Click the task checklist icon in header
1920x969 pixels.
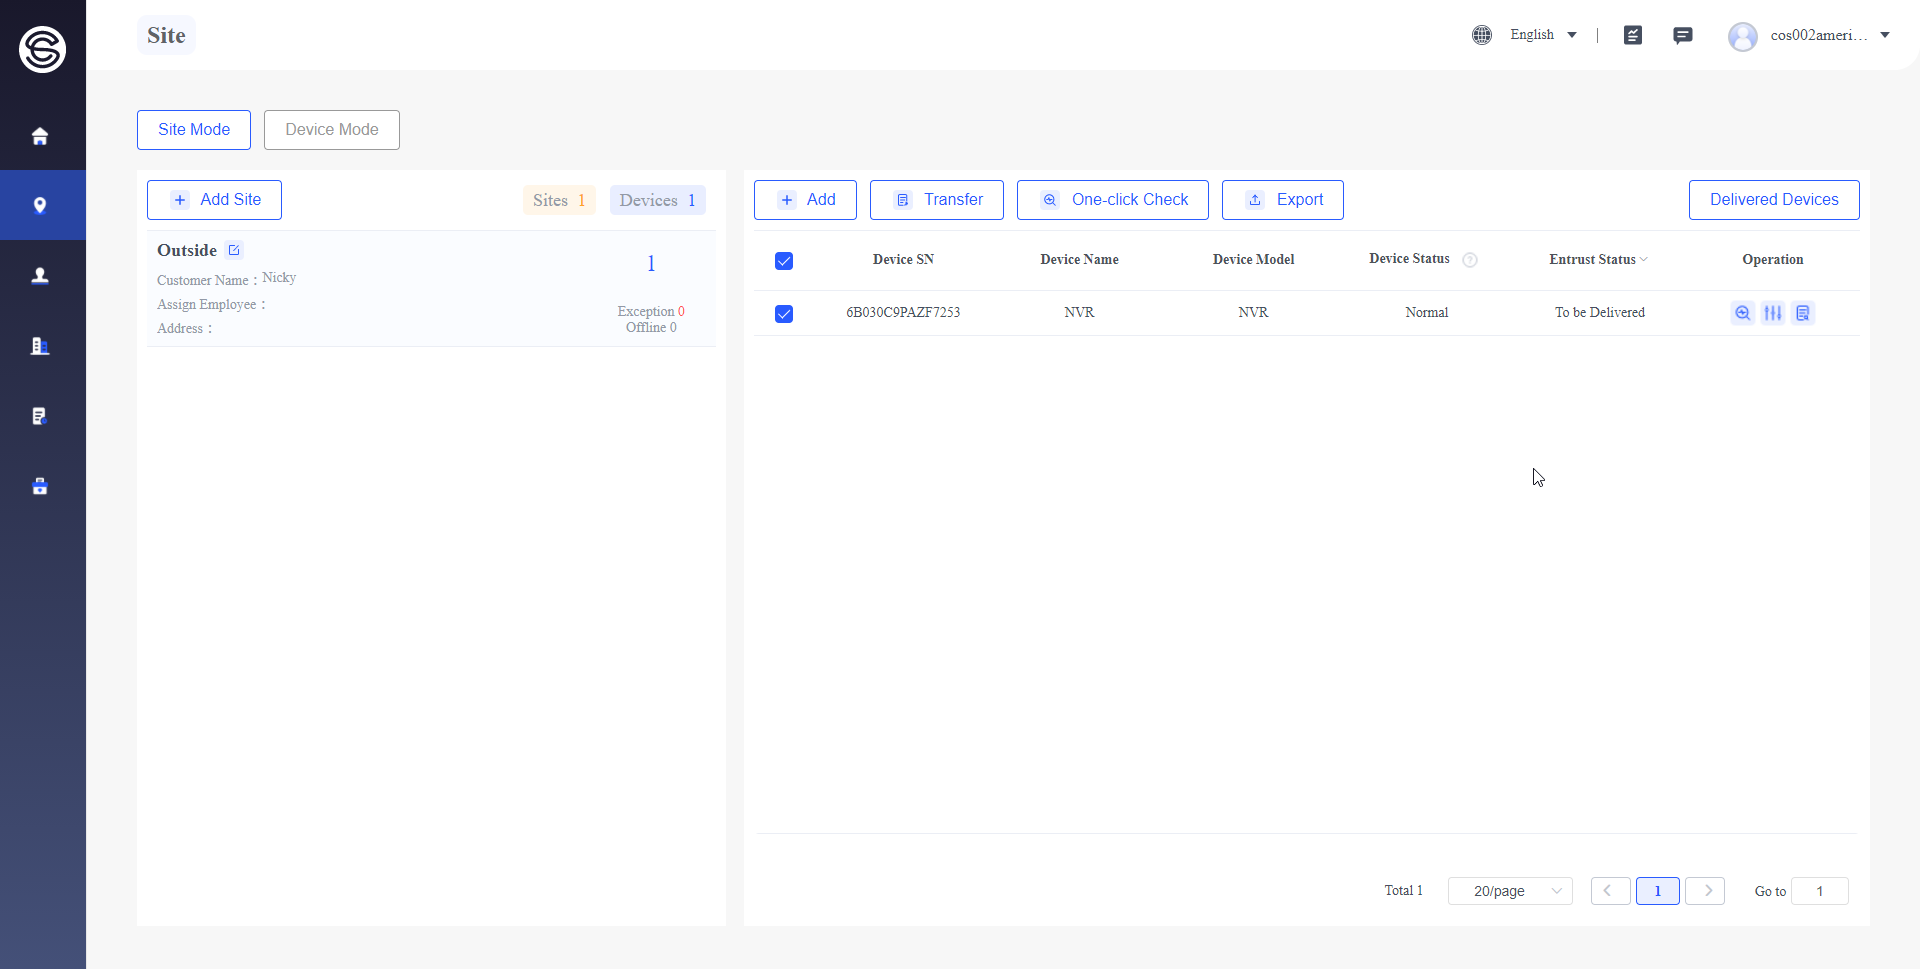[1633, 35]
